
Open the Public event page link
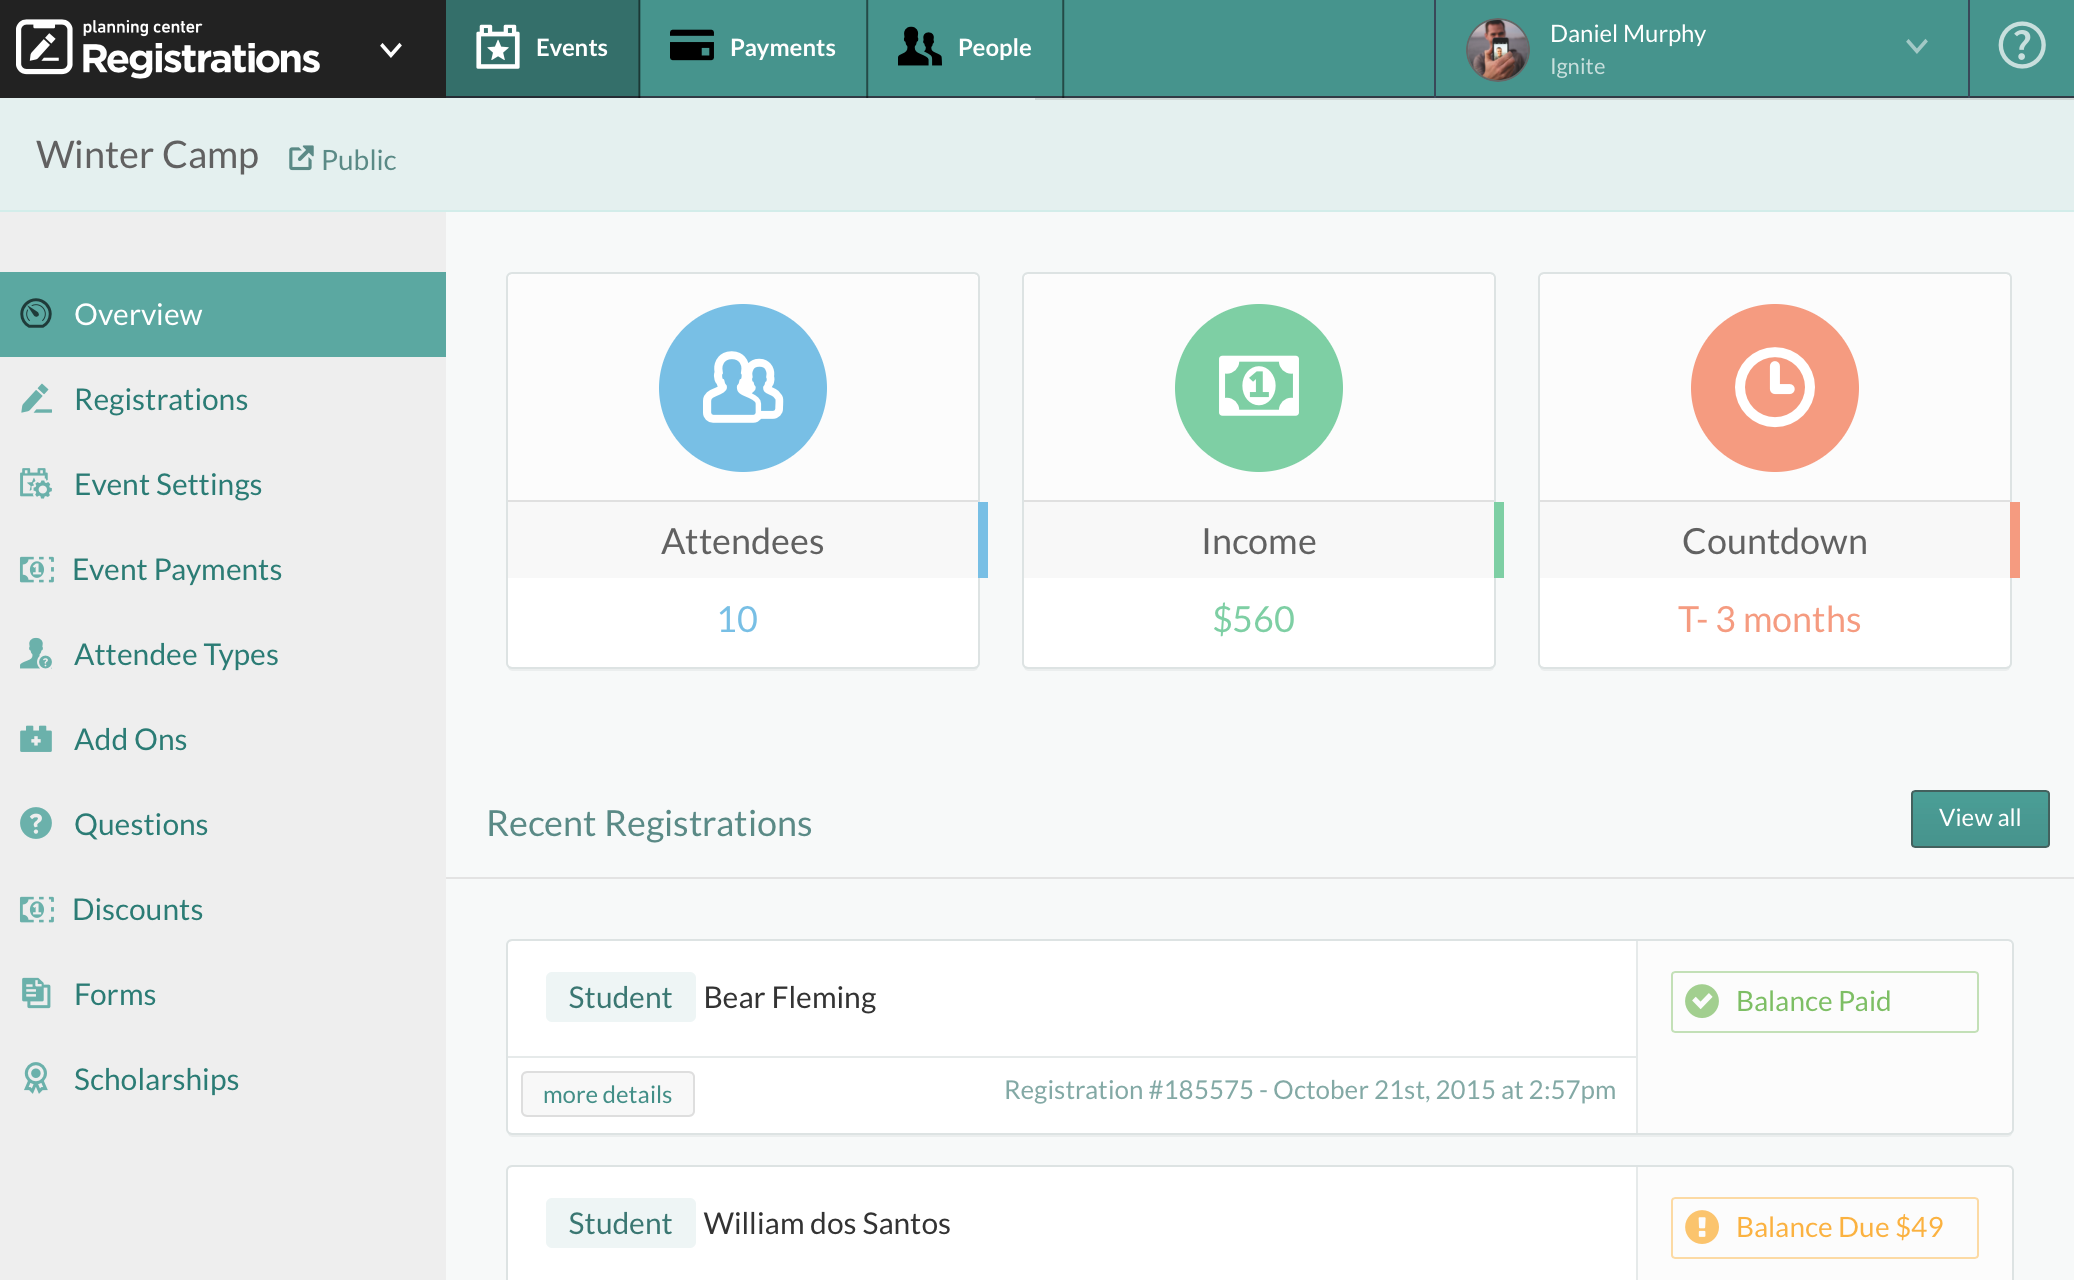point(343,159)
